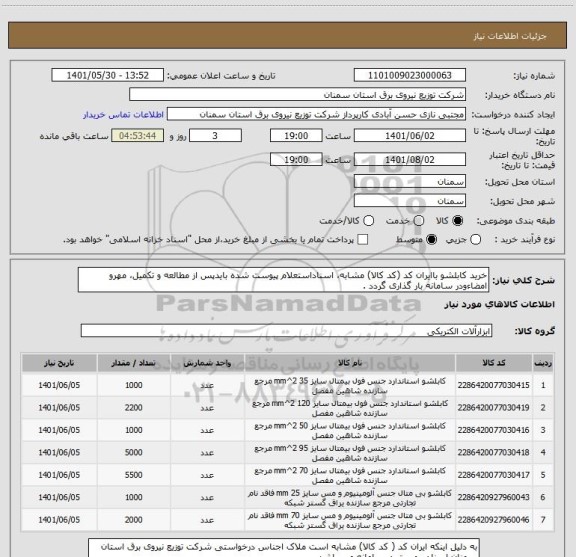Click the quantity 5500 cell
576x557 pixels.
click(133, 475)
